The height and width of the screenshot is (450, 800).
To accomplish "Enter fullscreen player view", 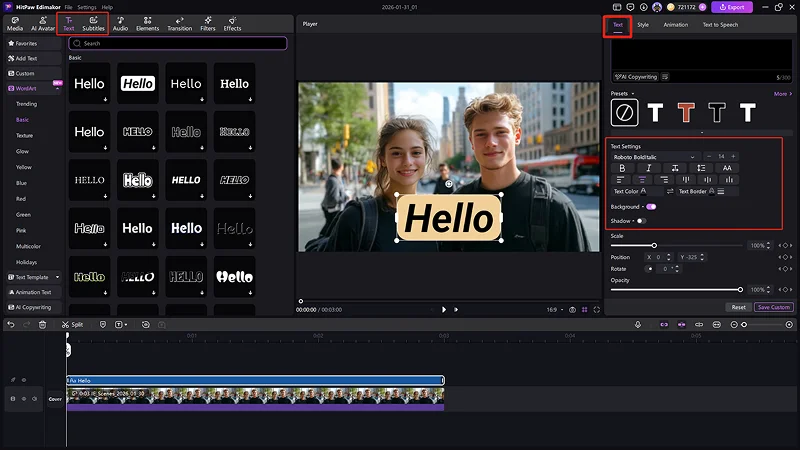I will (596, 310).
